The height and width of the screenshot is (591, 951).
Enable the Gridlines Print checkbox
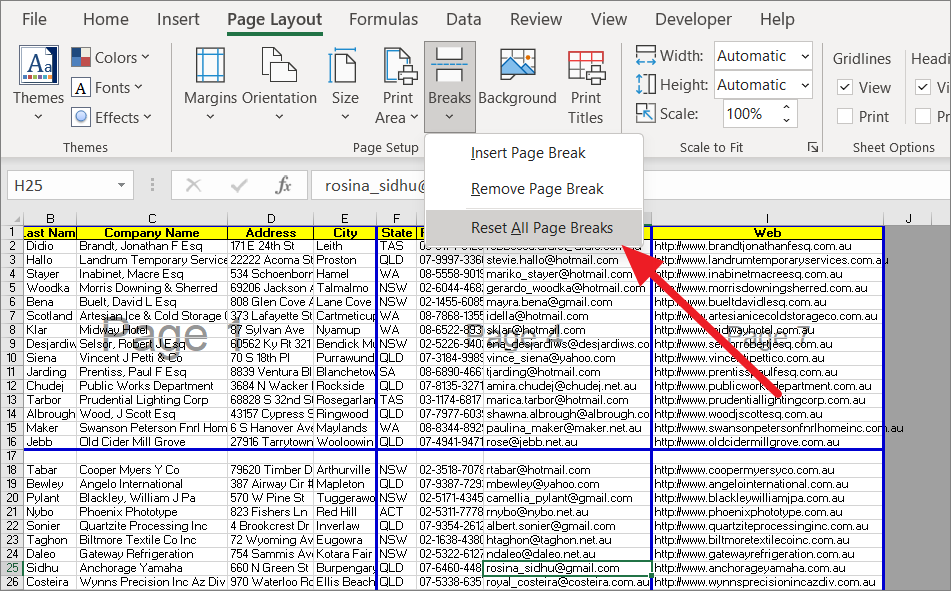click(x=845, y=117)
